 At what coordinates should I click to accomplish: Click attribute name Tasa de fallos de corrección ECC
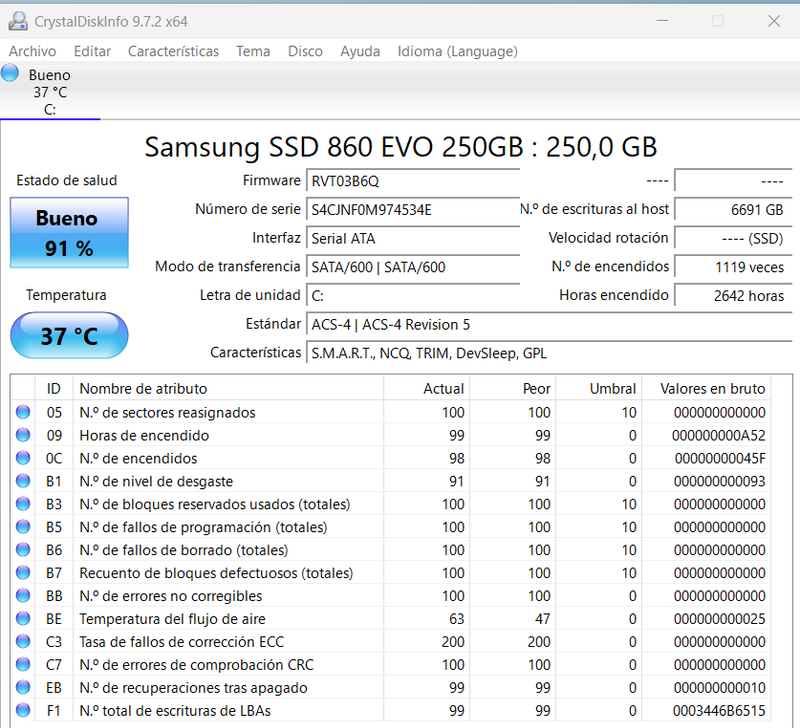(182, 642)
